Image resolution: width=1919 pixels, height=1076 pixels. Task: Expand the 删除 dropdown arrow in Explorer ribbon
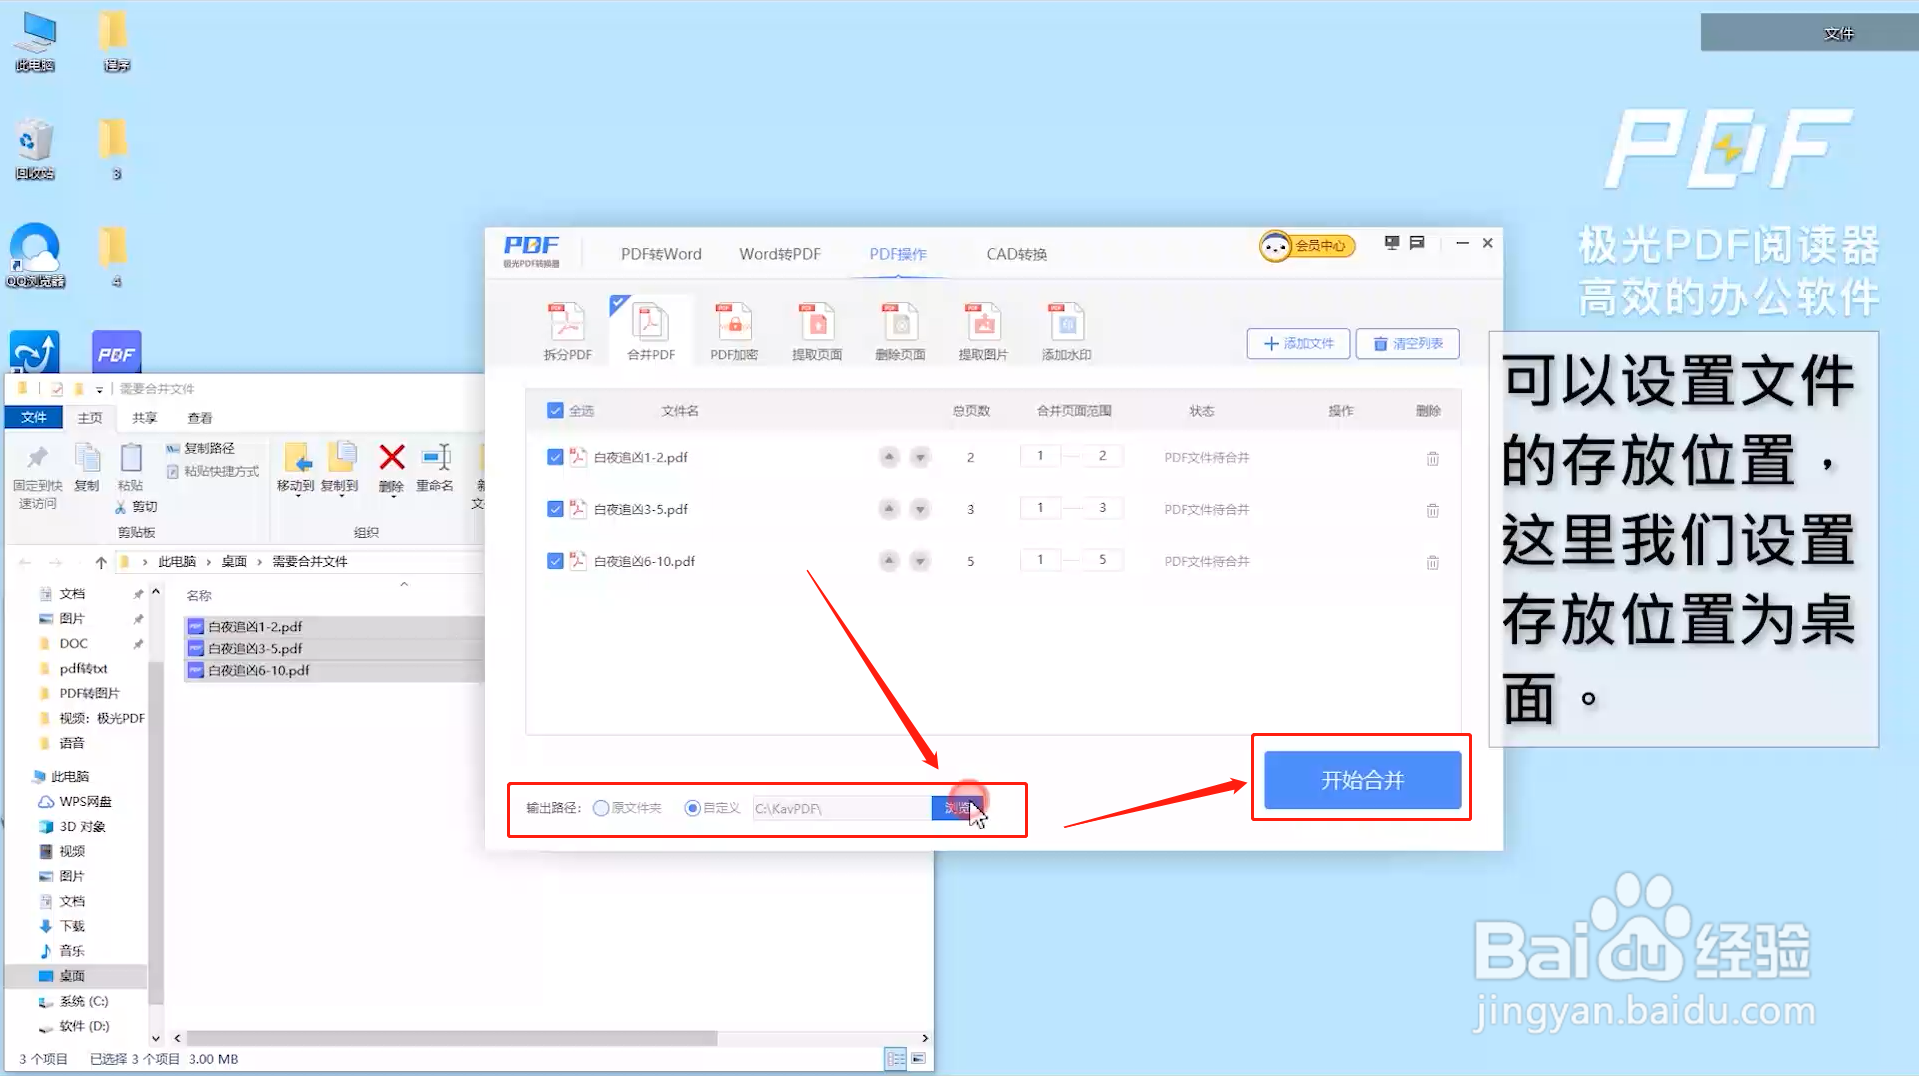(391, 496)
